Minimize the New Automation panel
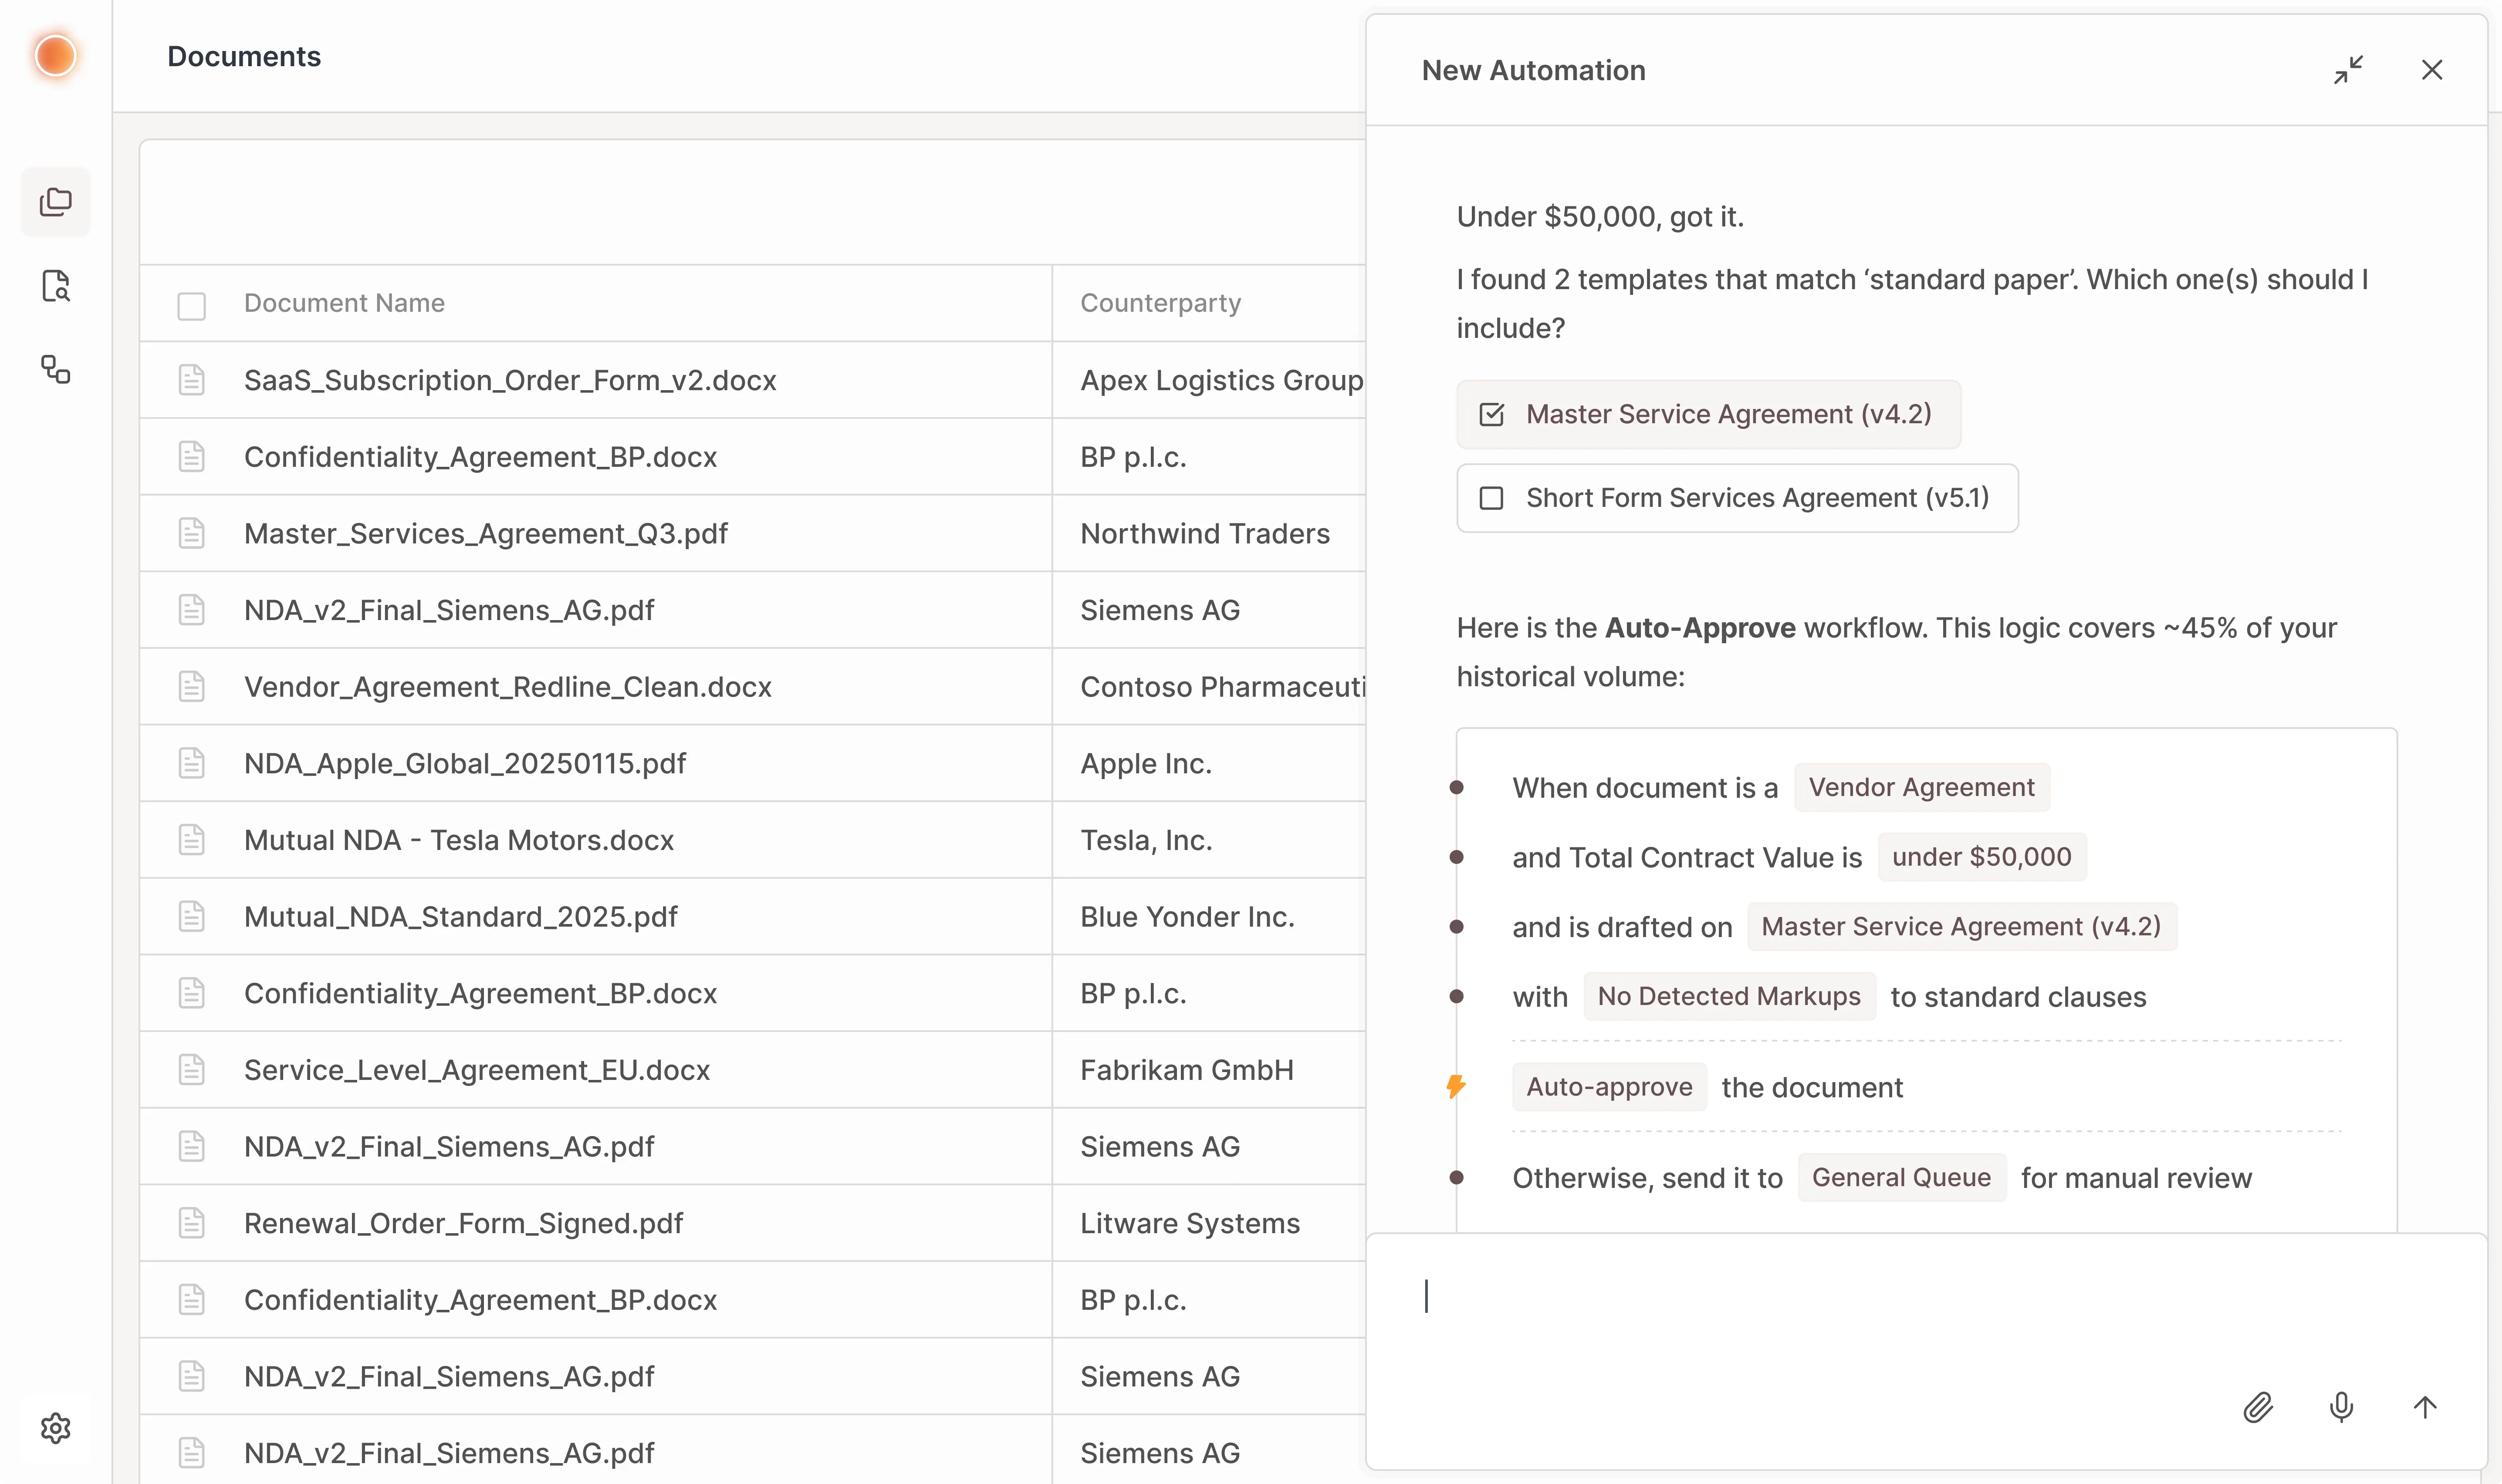This screenshot has height=1484, width=2502. [2348, 70]
